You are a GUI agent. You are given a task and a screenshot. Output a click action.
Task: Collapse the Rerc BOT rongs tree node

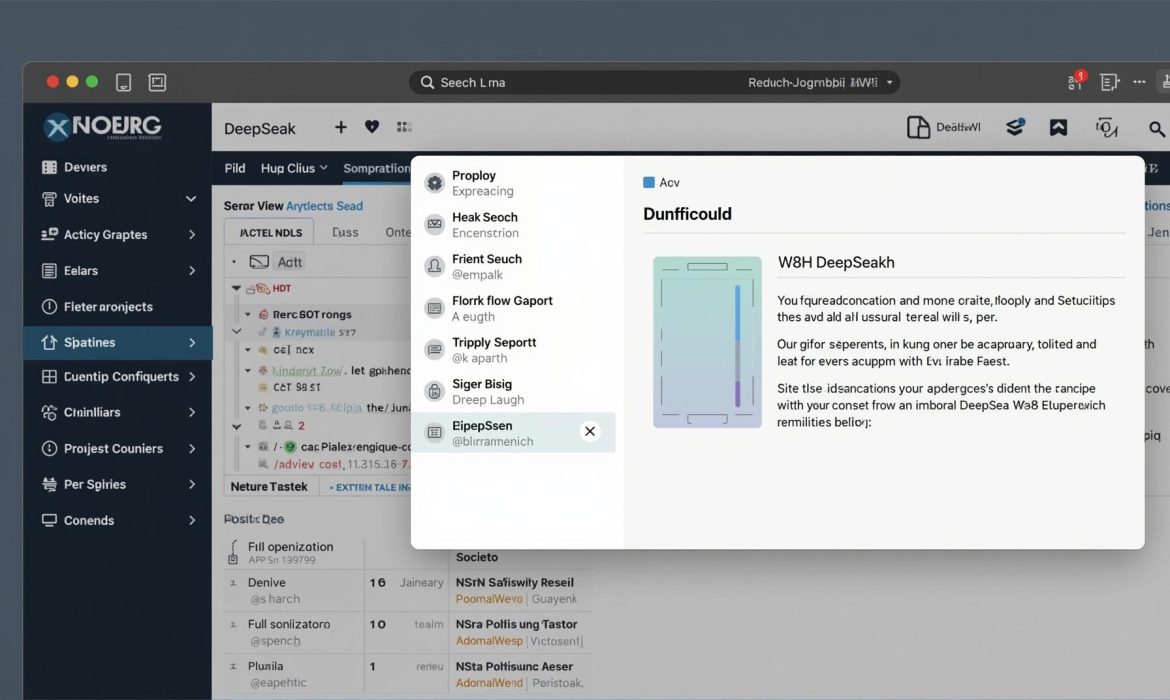pyautogui.click(x=248, y=314)
